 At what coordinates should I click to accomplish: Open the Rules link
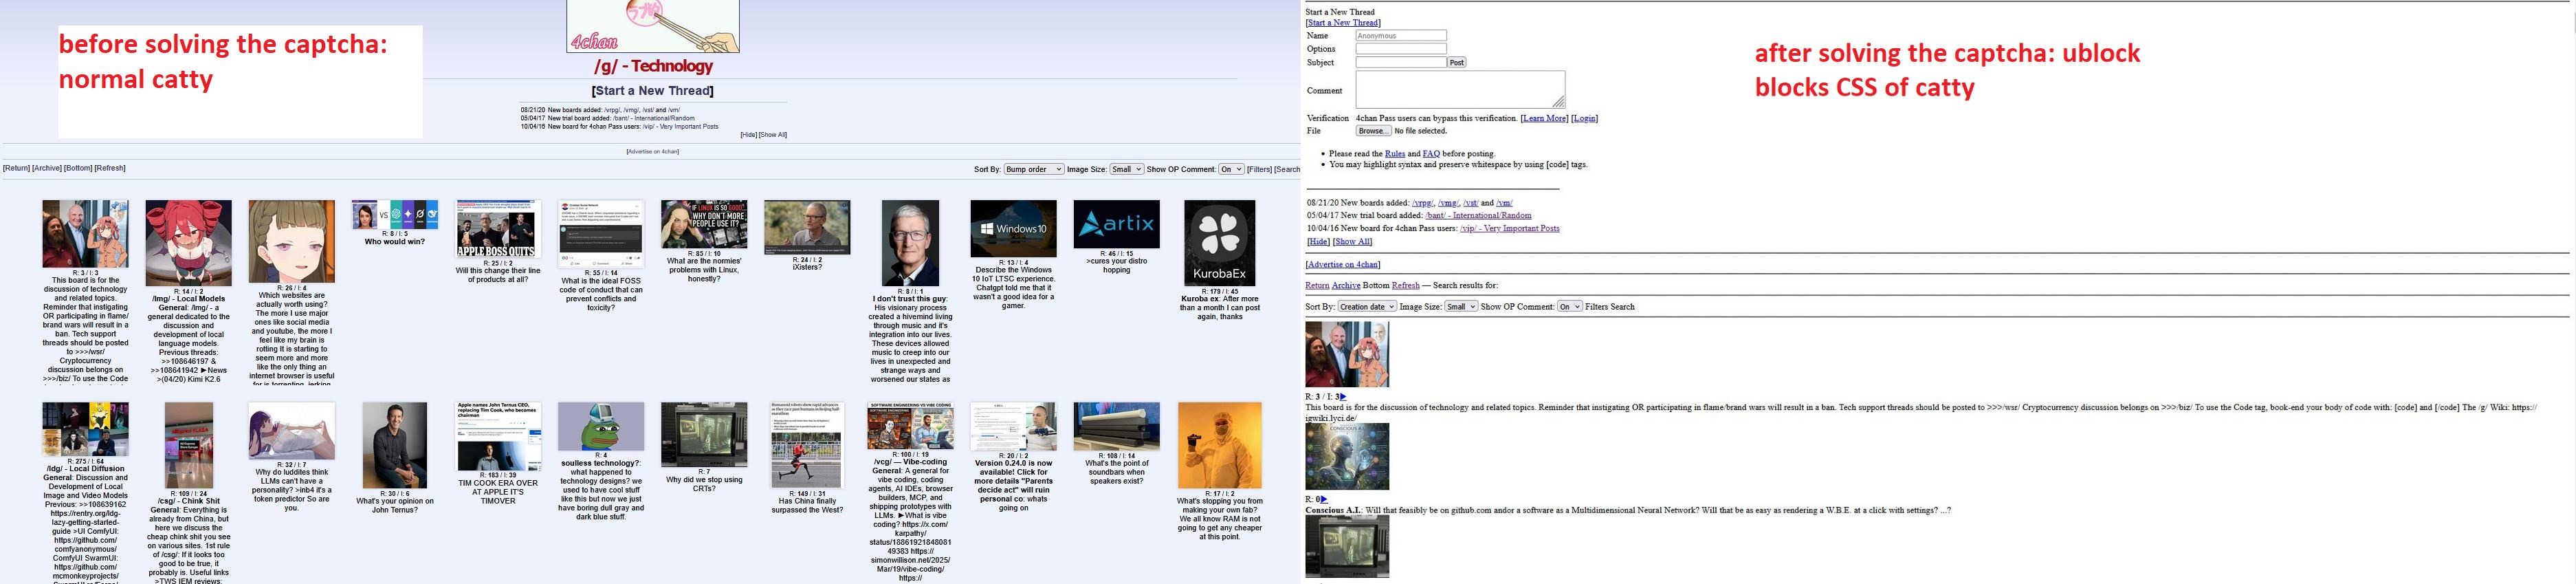(1395, 154)
